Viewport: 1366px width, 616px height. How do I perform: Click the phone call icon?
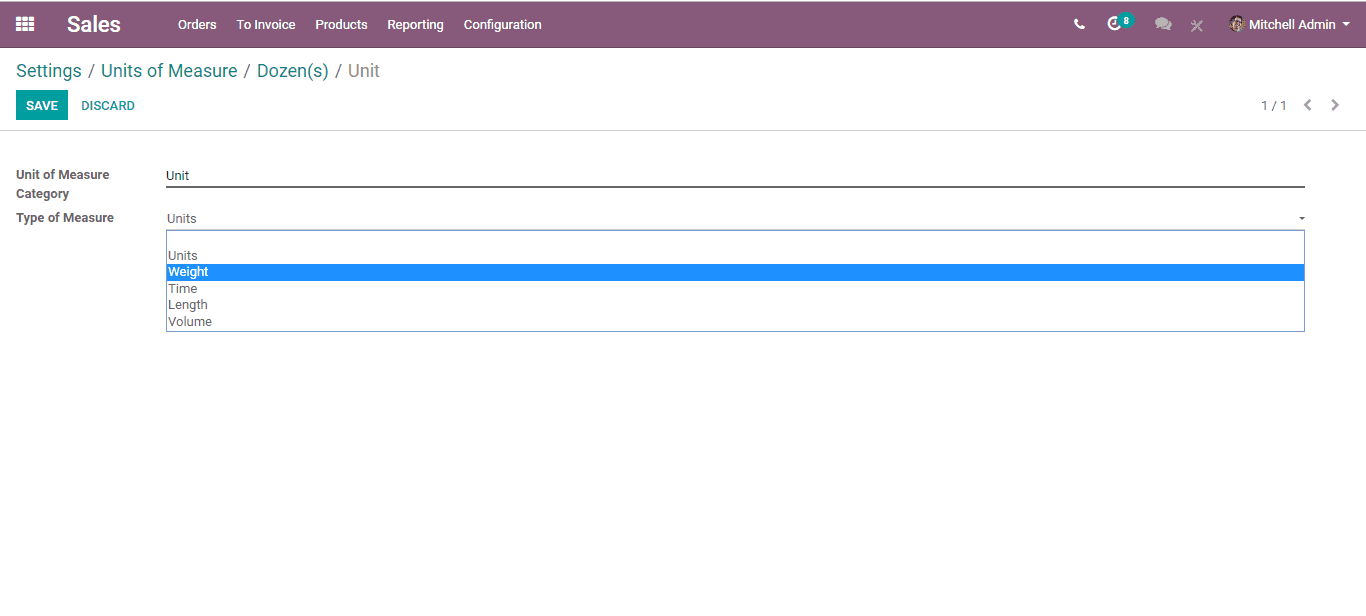click(x=1079, y=24)
